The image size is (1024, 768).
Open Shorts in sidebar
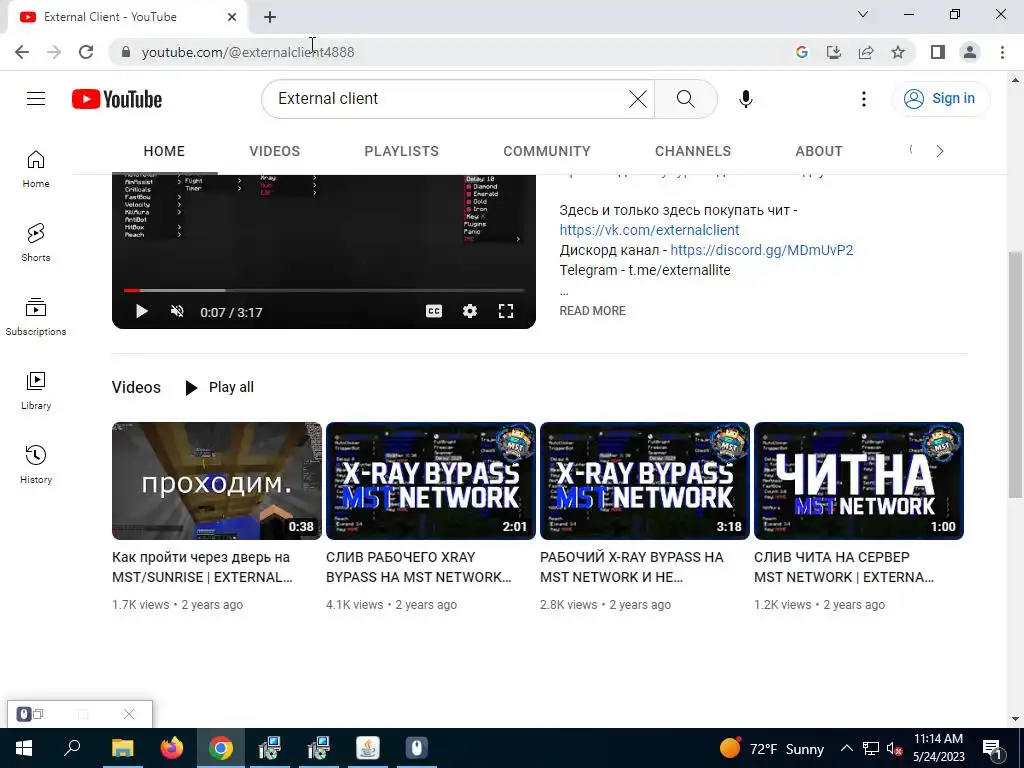36,243
